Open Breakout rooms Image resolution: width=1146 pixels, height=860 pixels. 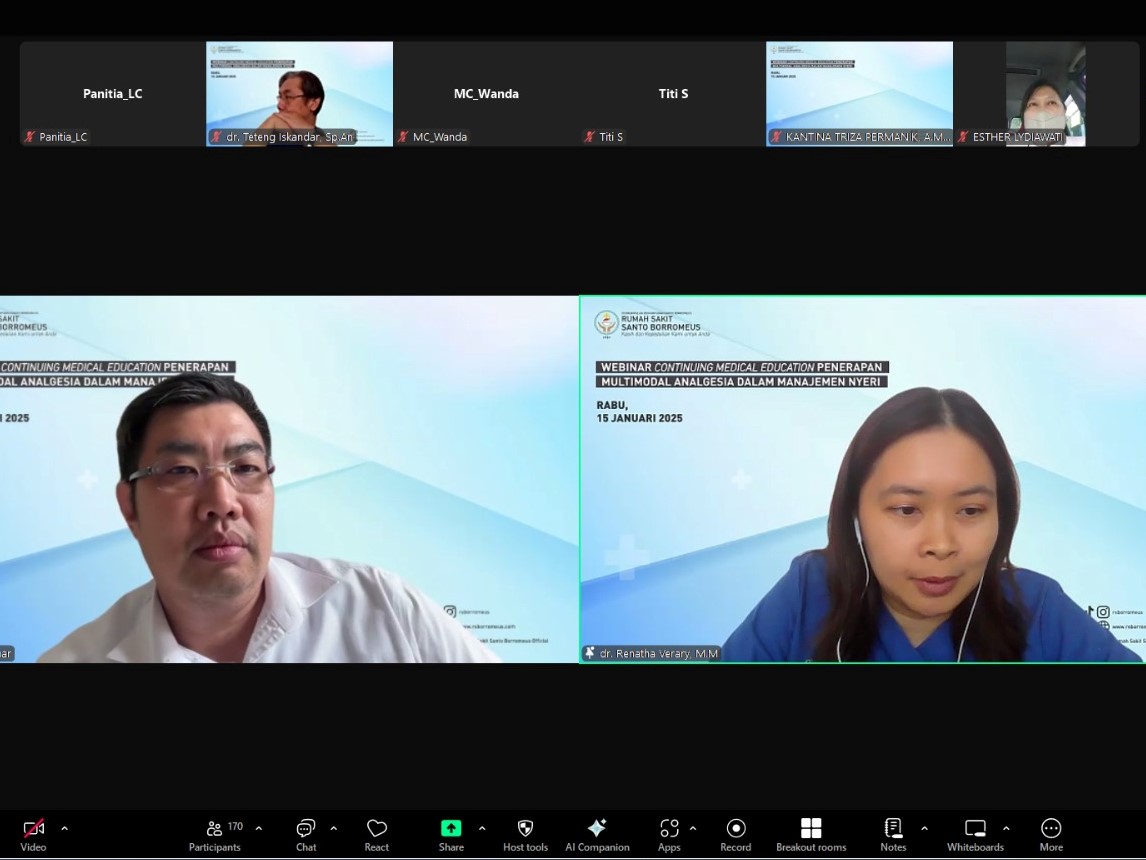pyautogui.click(x=811, y=834)
